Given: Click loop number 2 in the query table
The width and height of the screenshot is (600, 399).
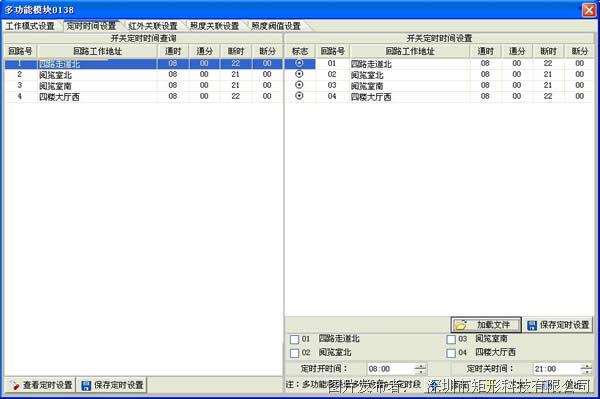Looking at the screenshot, I should [x=20, y=74].
